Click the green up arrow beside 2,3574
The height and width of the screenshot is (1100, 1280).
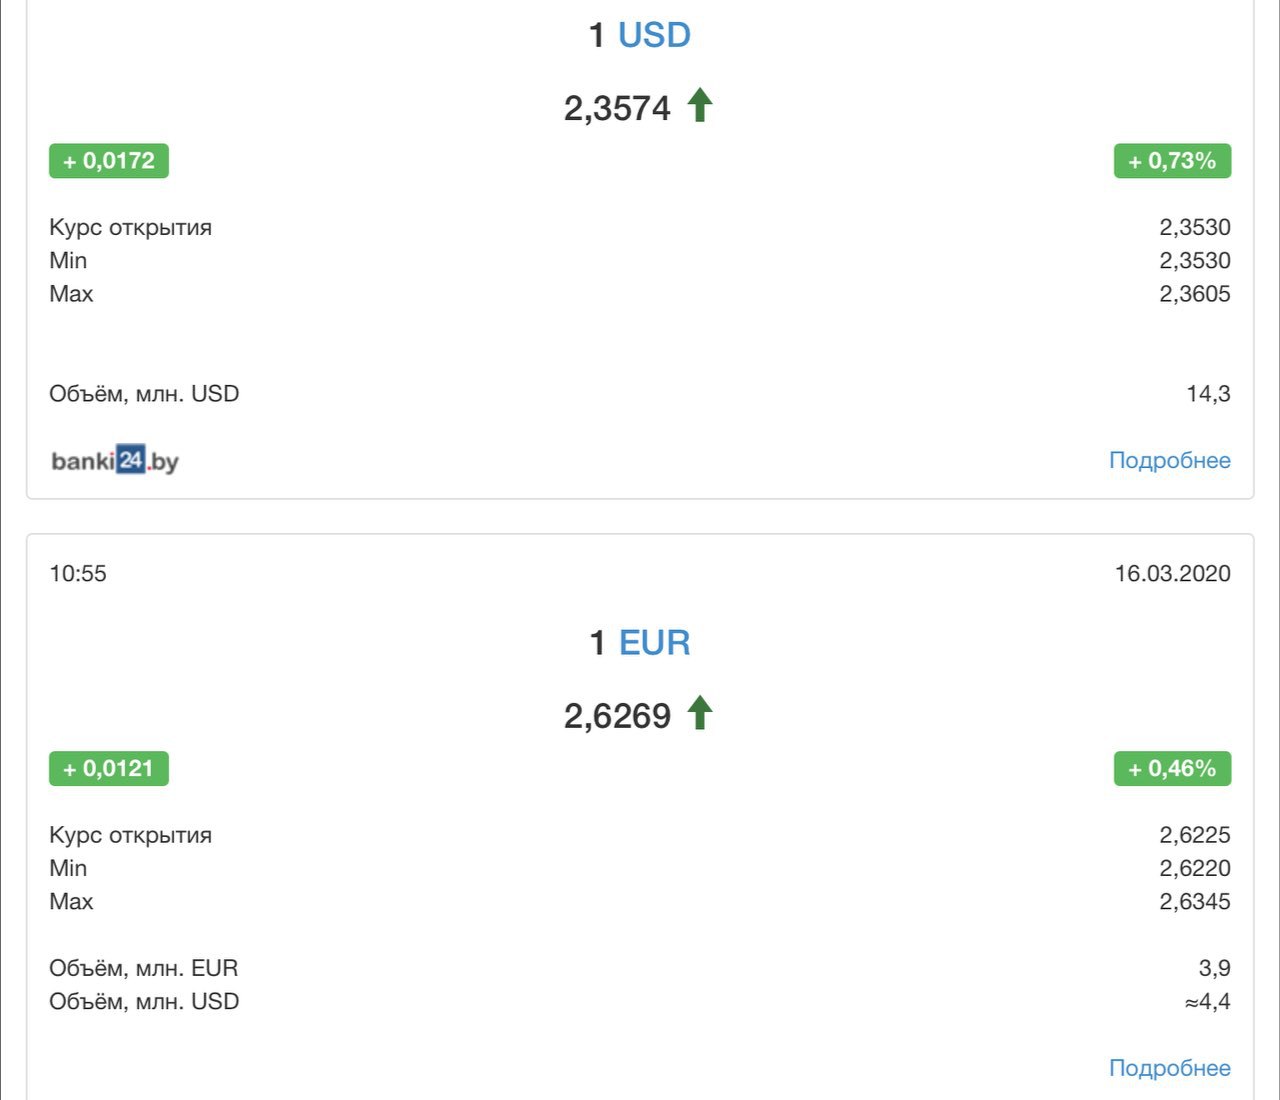coord(700,105)
